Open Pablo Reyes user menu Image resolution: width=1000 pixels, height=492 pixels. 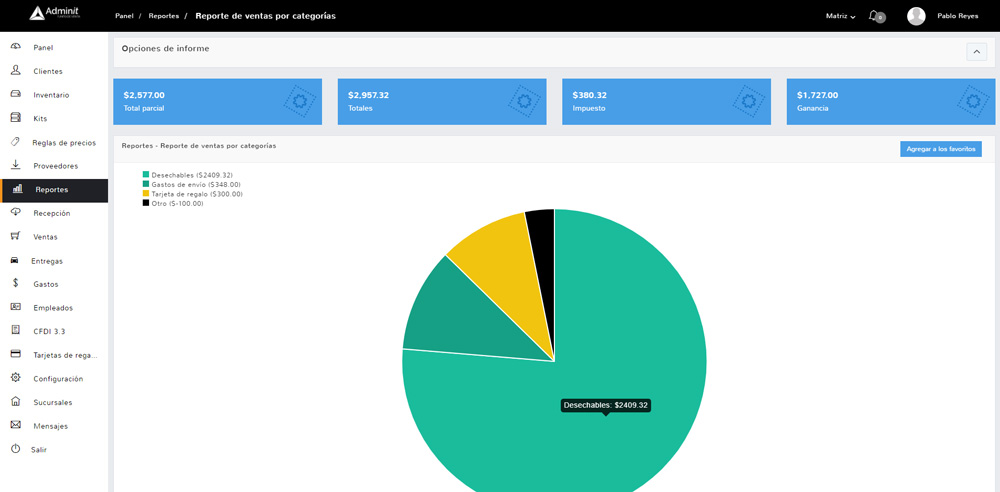point(958,16)
